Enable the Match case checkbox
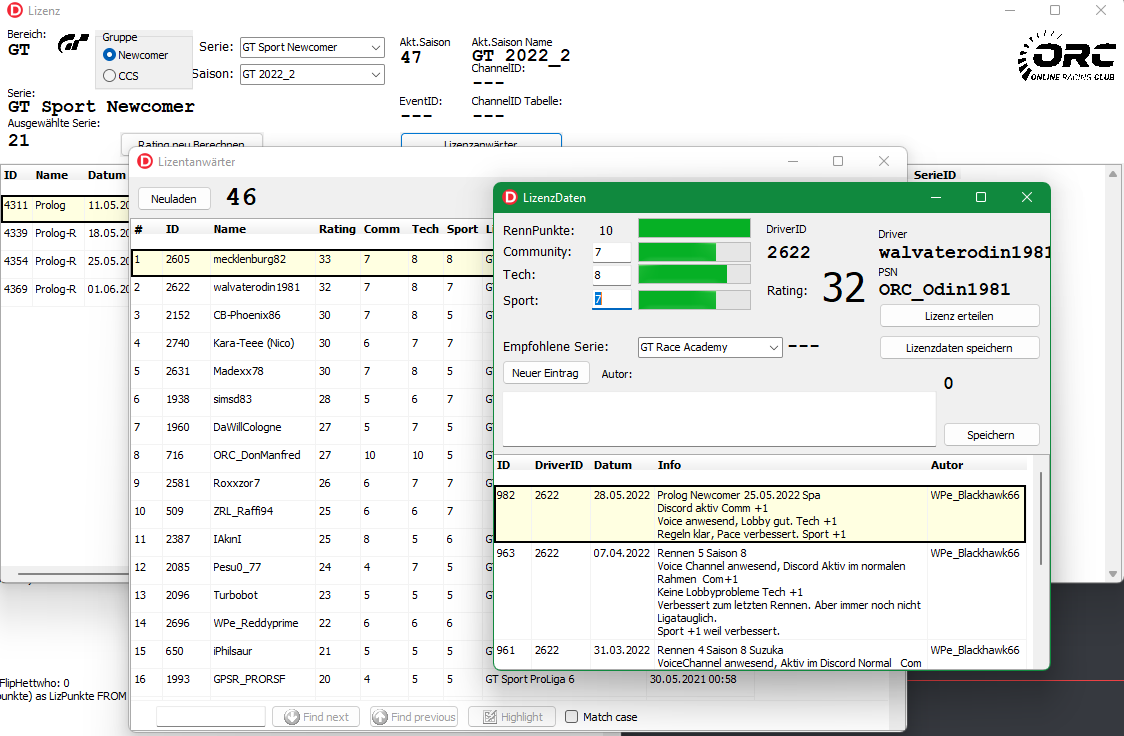This screenshot has width=1124, height=736. tap(572, 717)
